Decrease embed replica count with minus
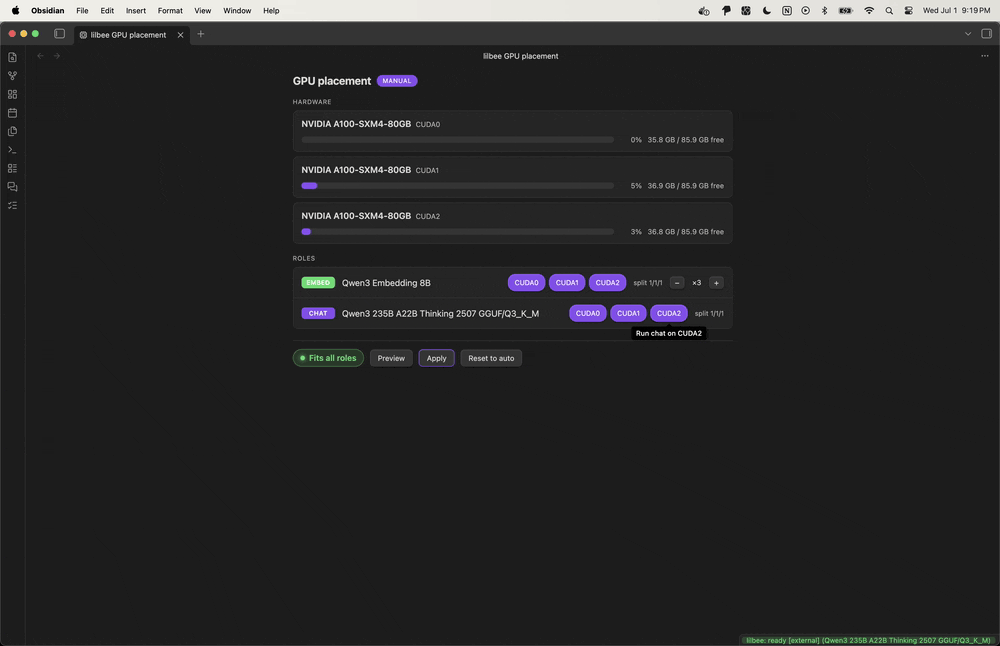The image size is (1000, 646). (x=677, y=283)
